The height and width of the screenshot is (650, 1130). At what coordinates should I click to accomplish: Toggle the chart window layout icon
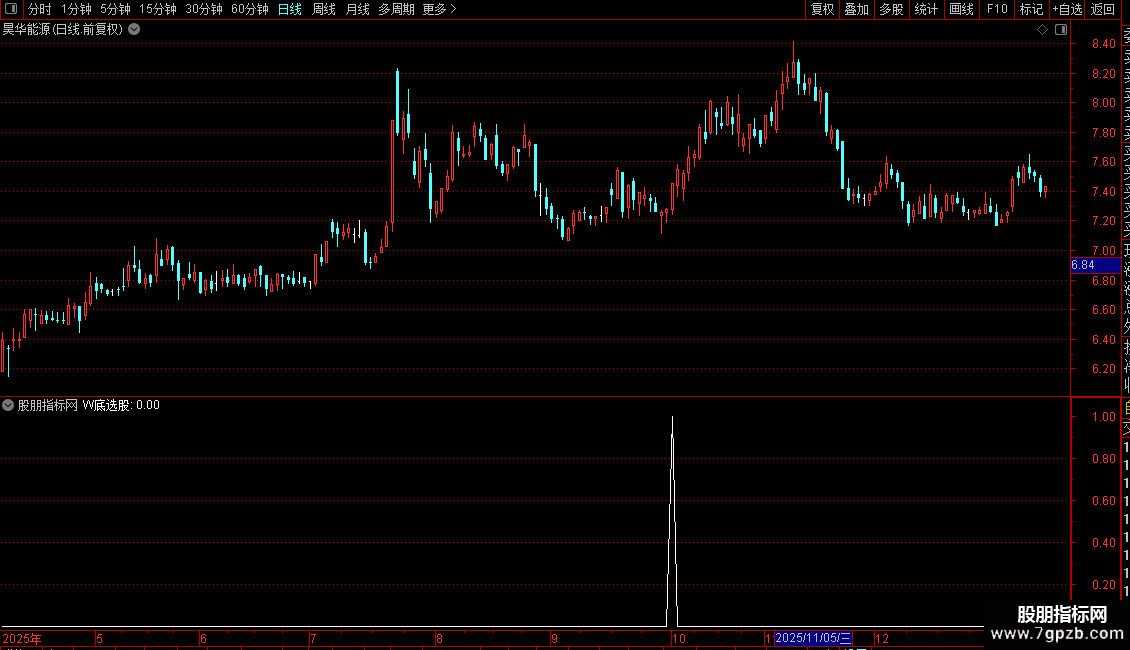(x=1061, y=30)
